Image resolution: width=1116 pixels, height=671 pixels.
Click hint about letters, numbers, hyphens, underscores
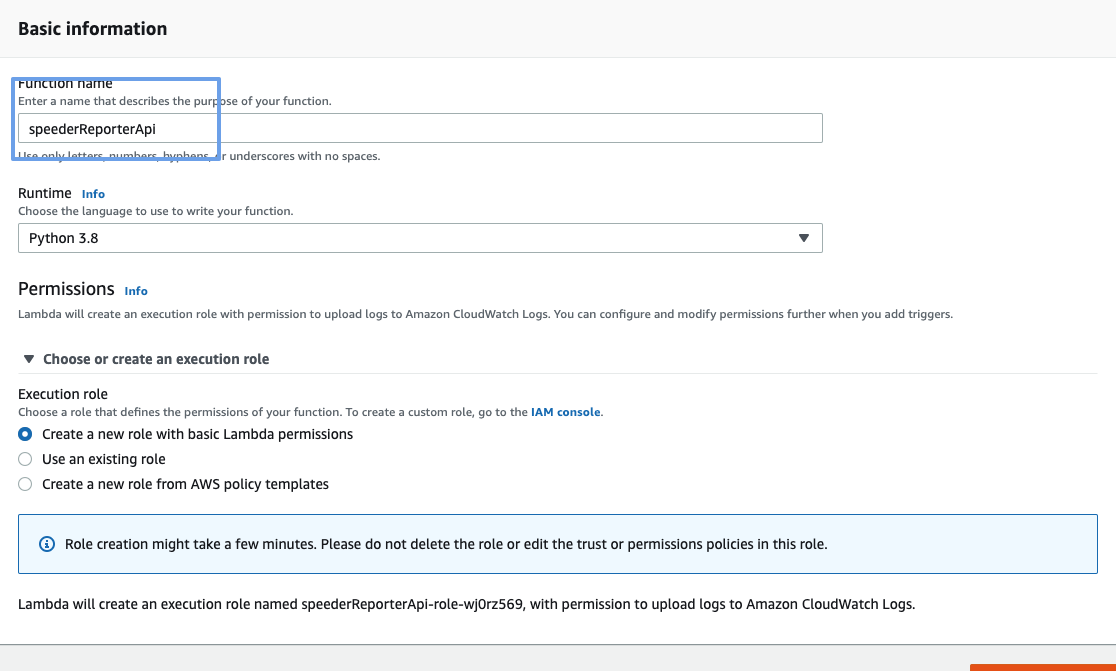[199, 156]
